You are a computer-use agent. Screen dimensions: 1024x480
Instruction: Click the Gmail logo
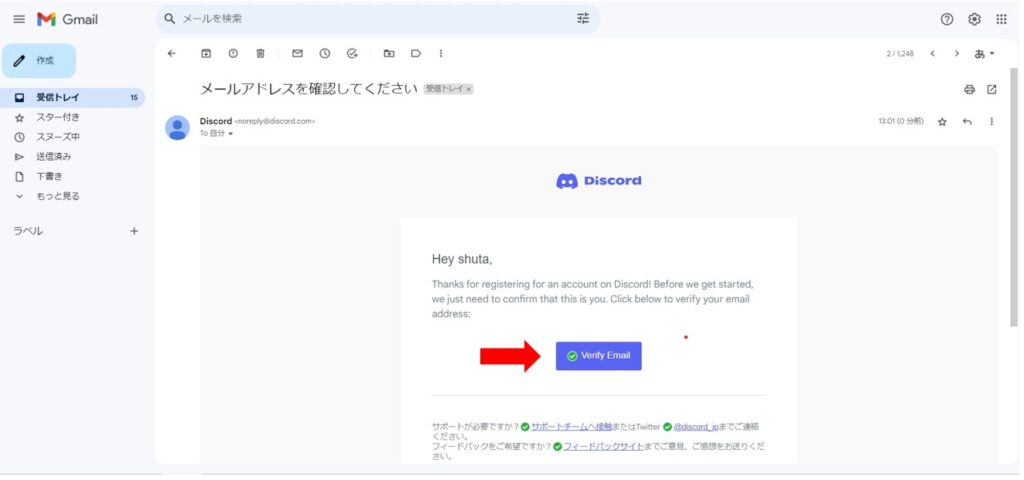(x=67, y=19)
